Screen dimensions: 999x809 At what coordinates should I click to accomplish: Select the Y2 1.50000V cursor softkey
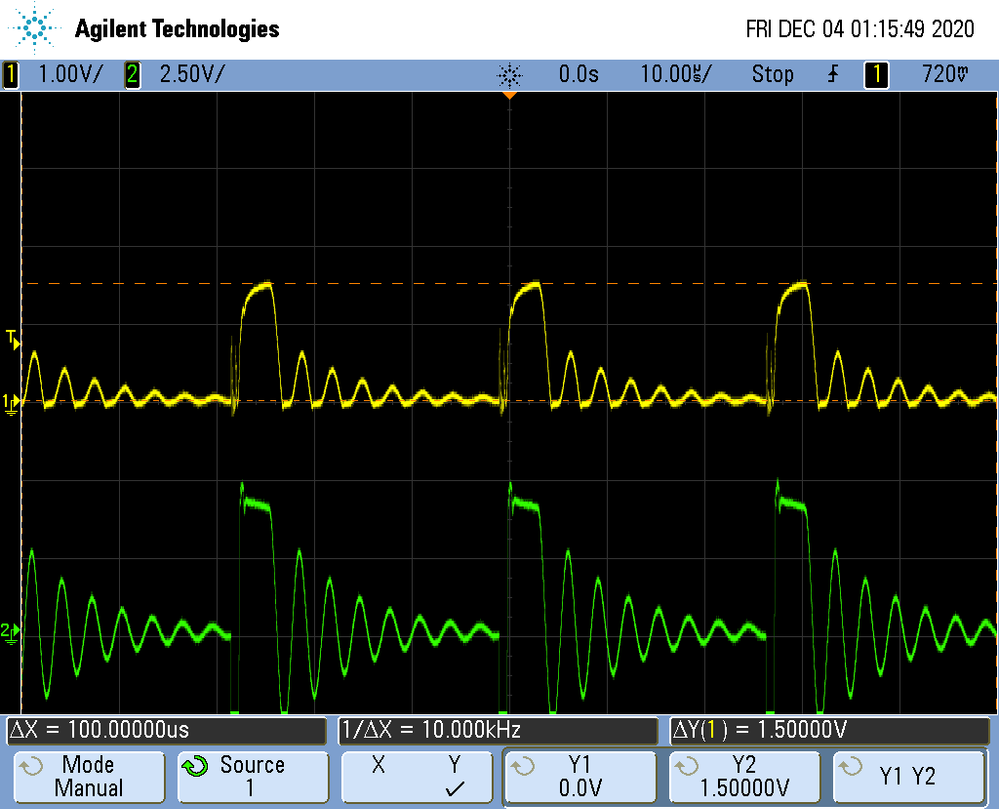(745, 776)
